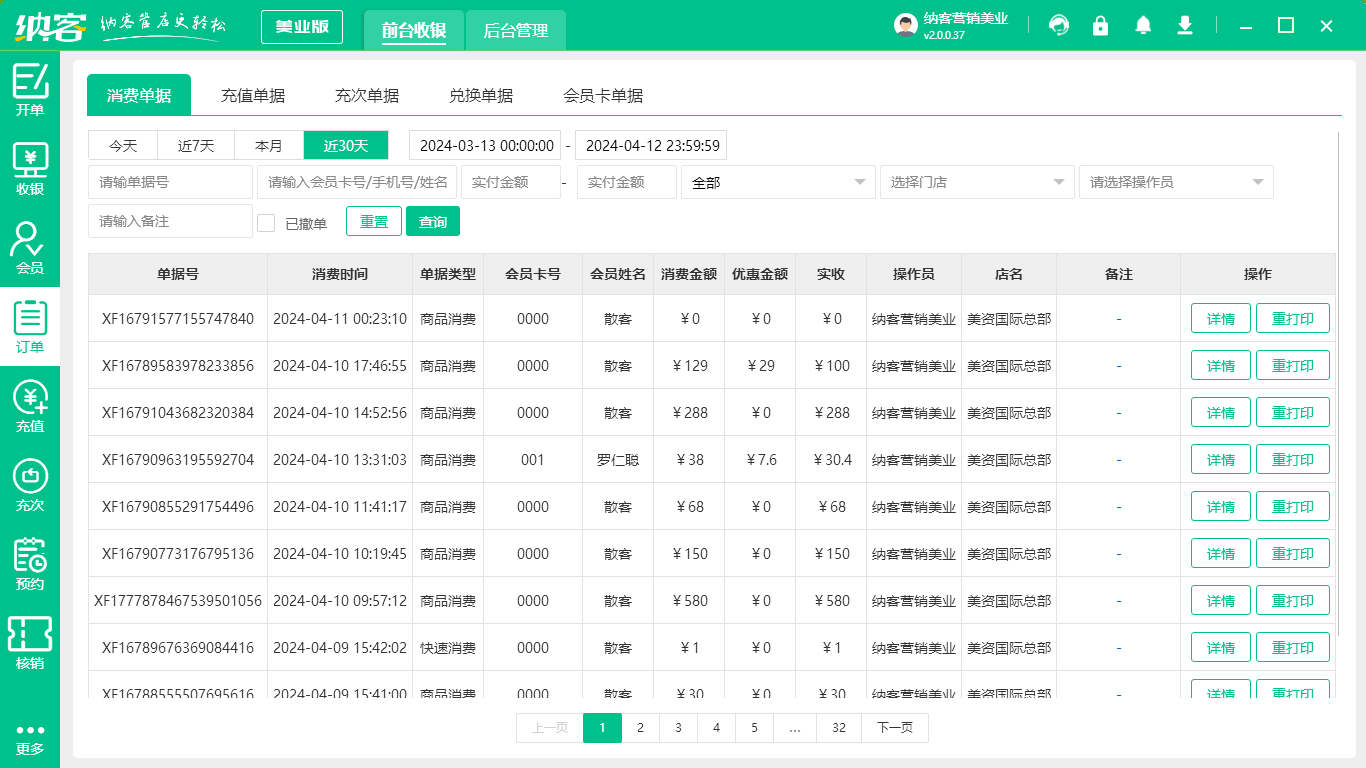Screen dimensions: 1366x768
Task: Open the 后台管理 menu item
Action: click(x=517, y=31)
